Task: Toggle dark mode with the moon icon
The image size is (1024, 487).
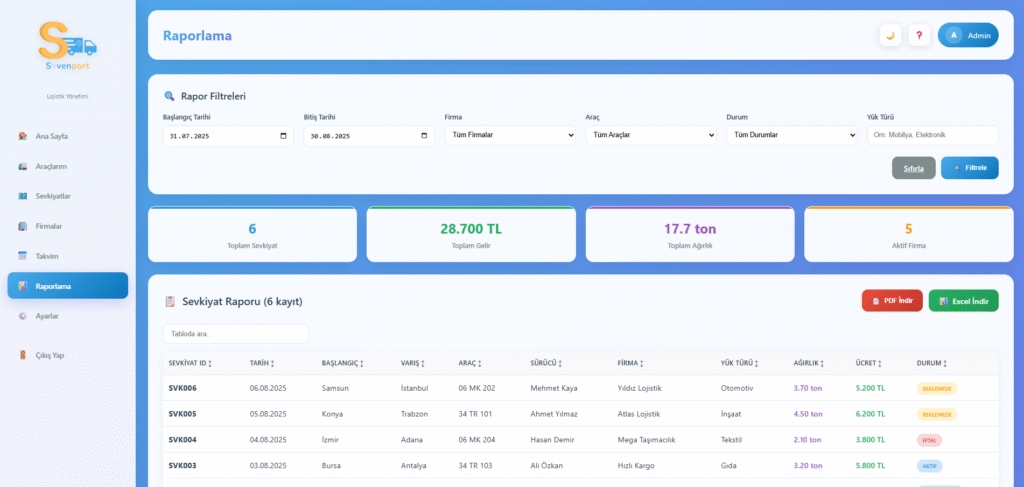Action: coord(890,35)
